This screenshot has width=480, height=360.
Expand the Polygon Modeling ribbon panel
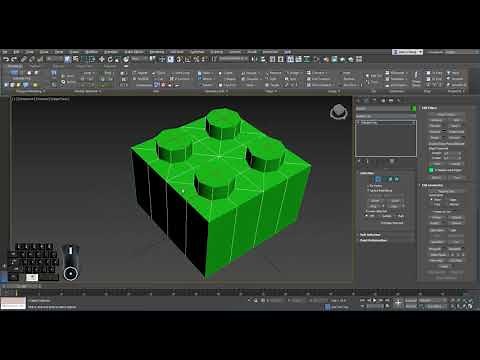click(x=29, y=91)
